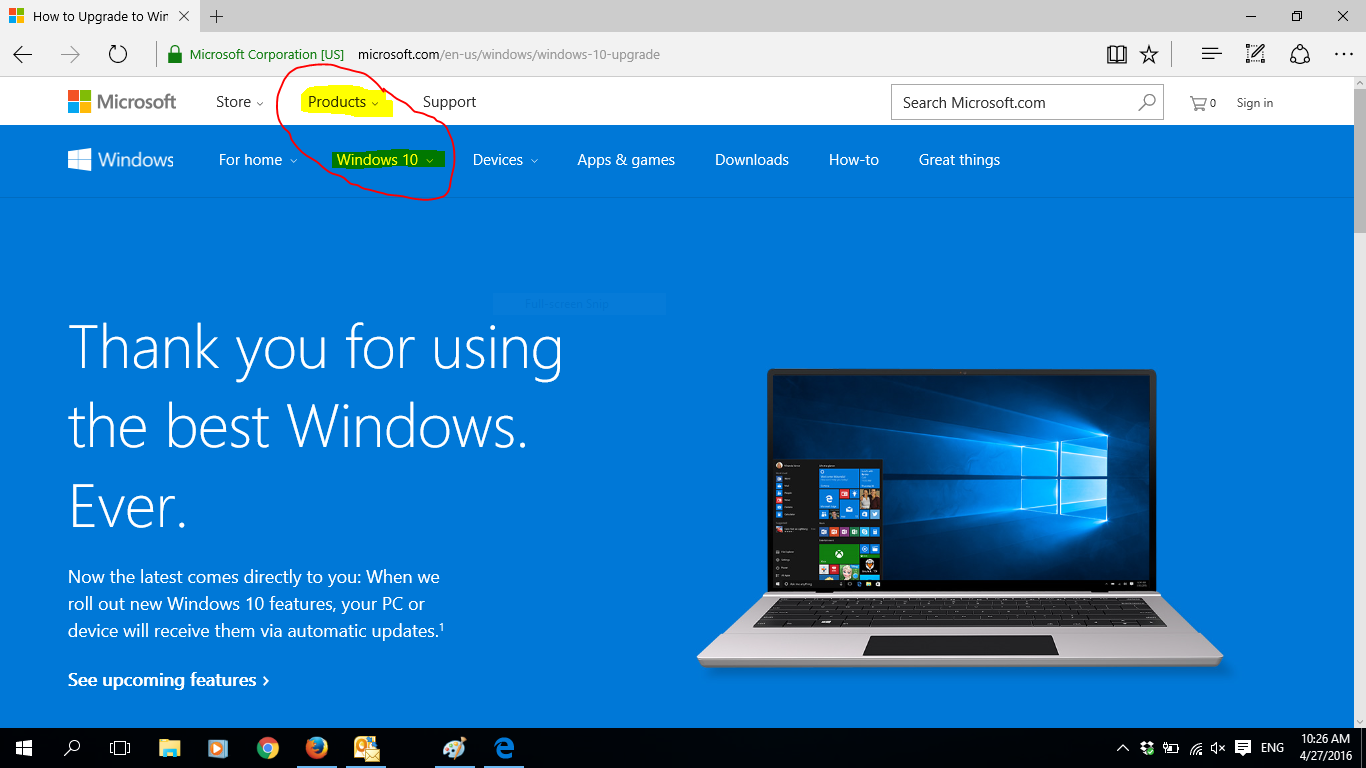Click the taskbar search magnifier

pyautogui.click(x=72, y=747)
